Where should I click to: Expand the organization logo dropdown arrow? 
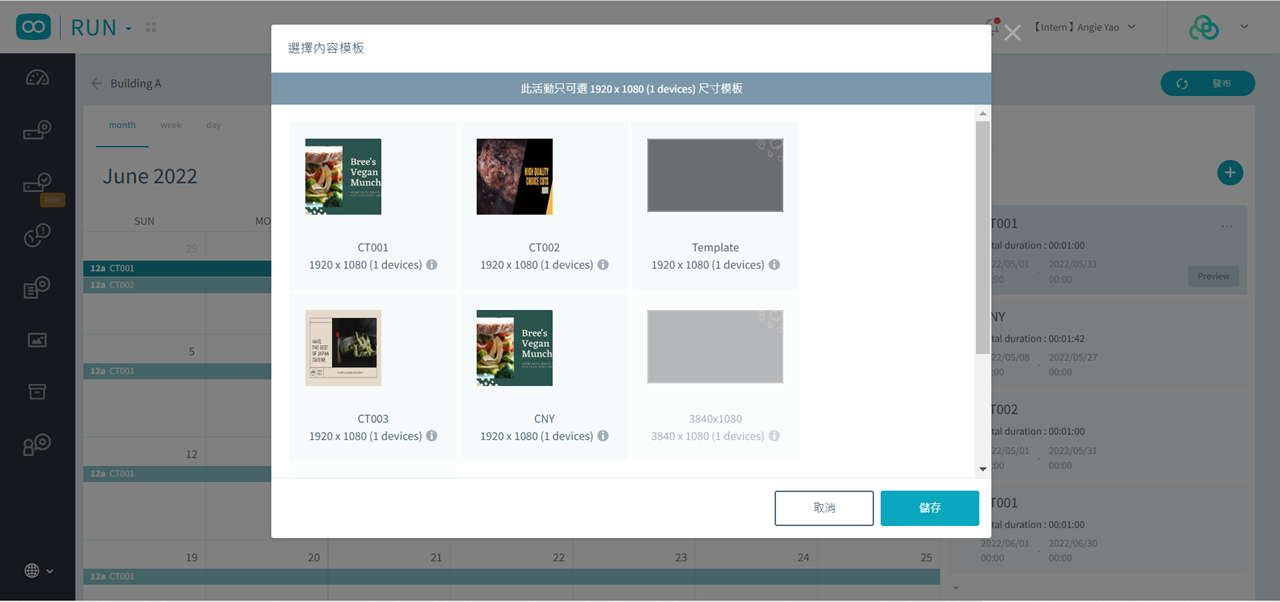(x=1244, y=27)
